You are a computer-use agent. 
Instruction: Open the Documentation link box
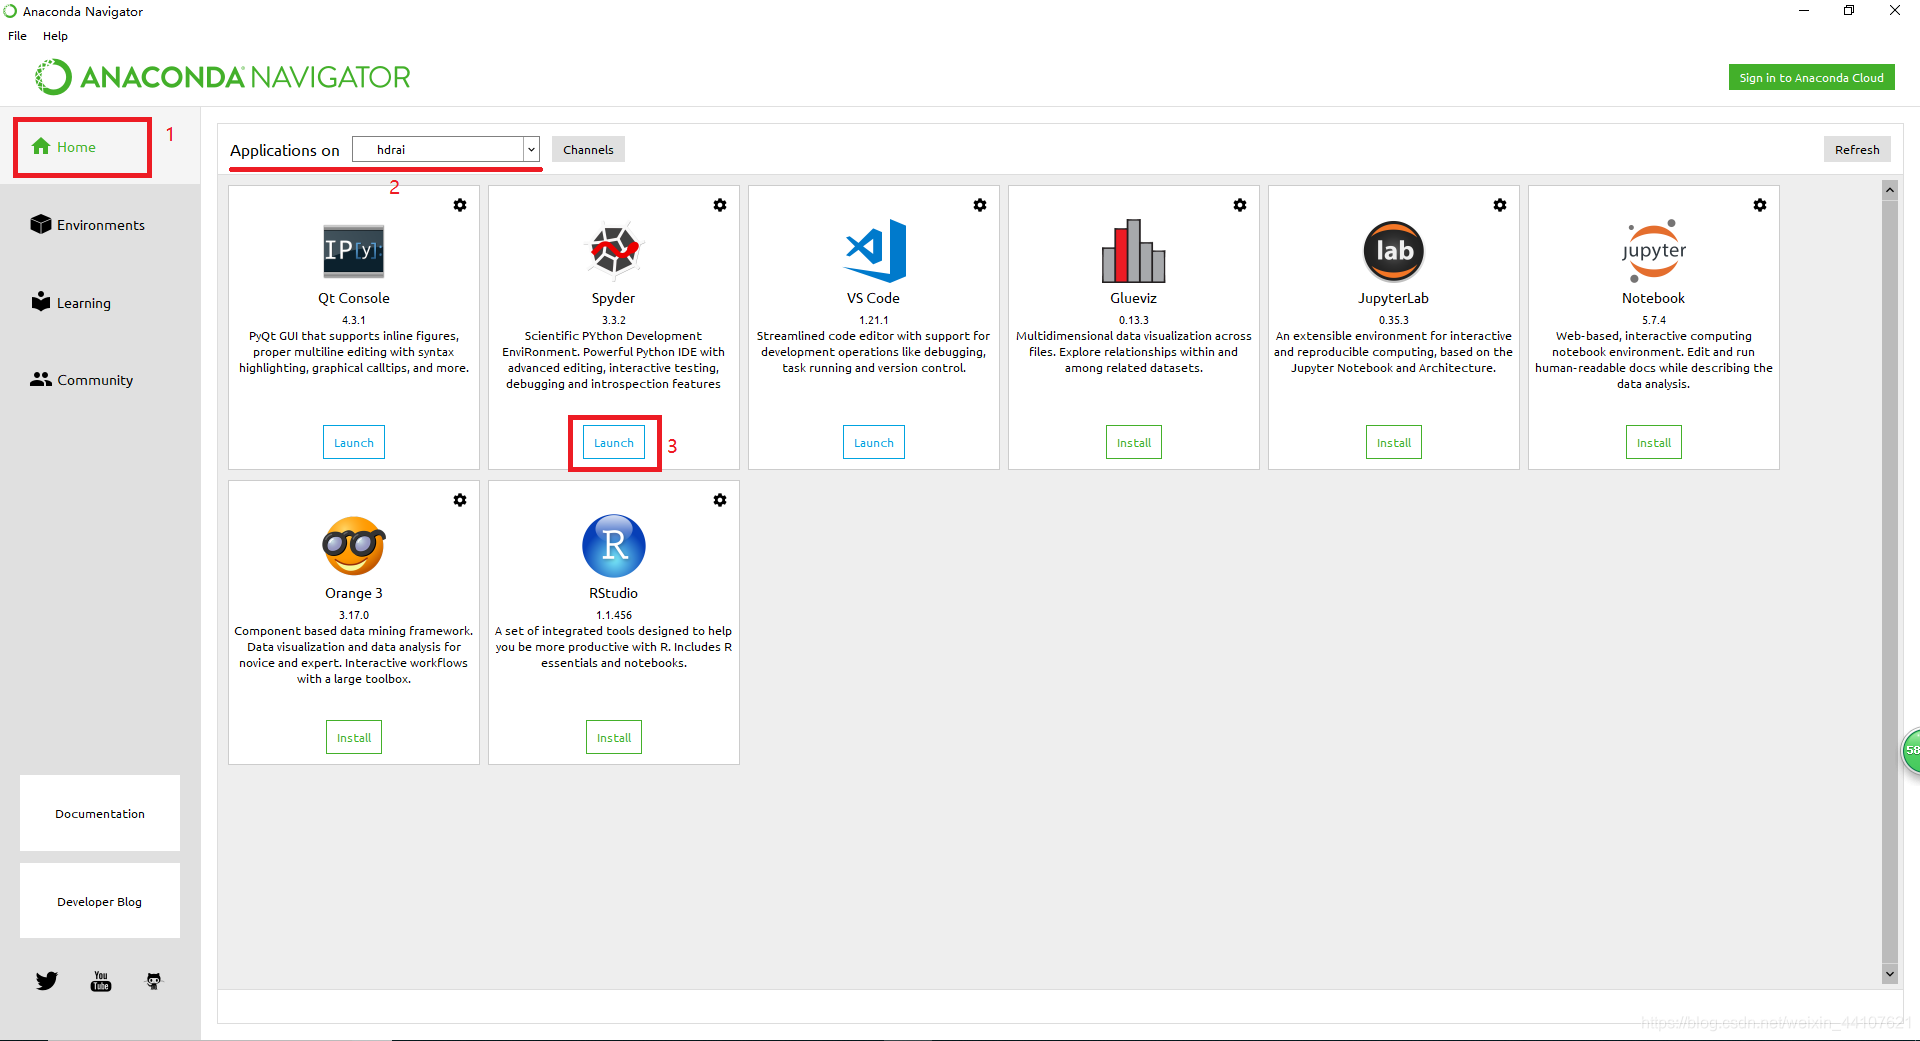100,813
